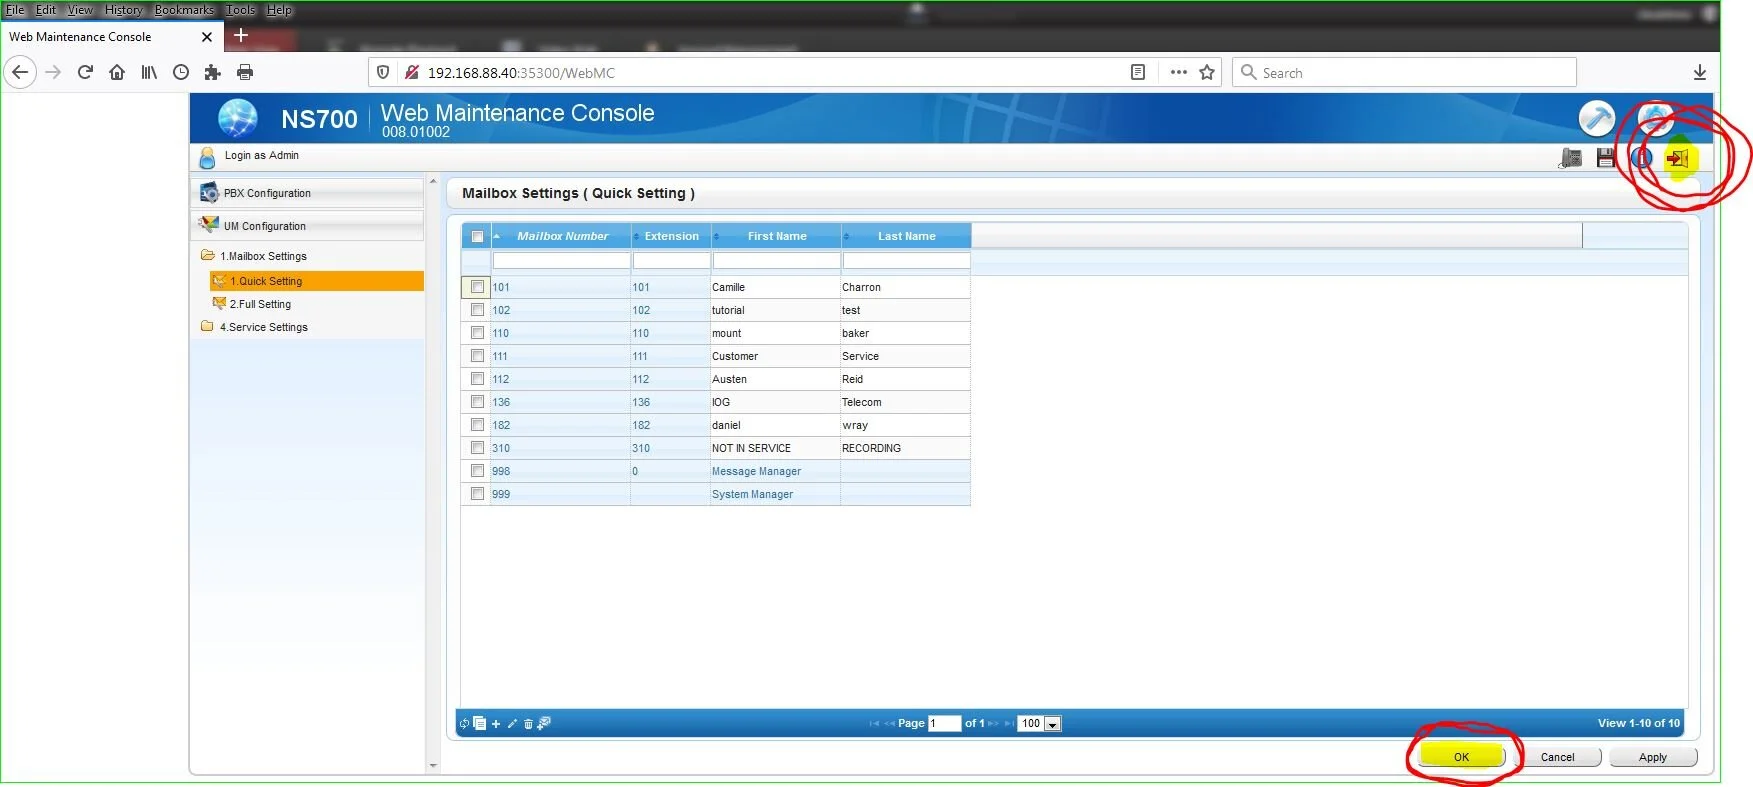Copy mailbox using the pages icon
Viewport: 1753px width, 787px height.
(x=480, y=723)
